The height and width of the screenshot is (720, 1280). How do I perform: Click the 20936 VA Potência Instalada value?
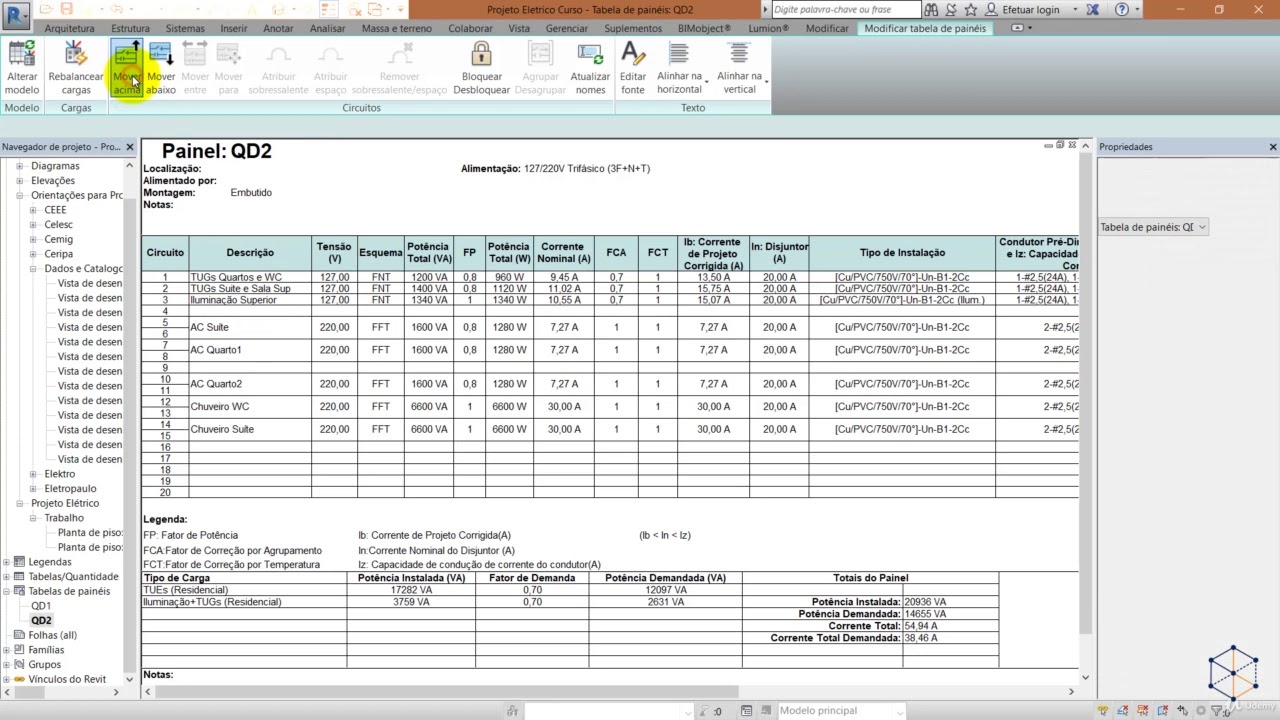coord(925,602)
